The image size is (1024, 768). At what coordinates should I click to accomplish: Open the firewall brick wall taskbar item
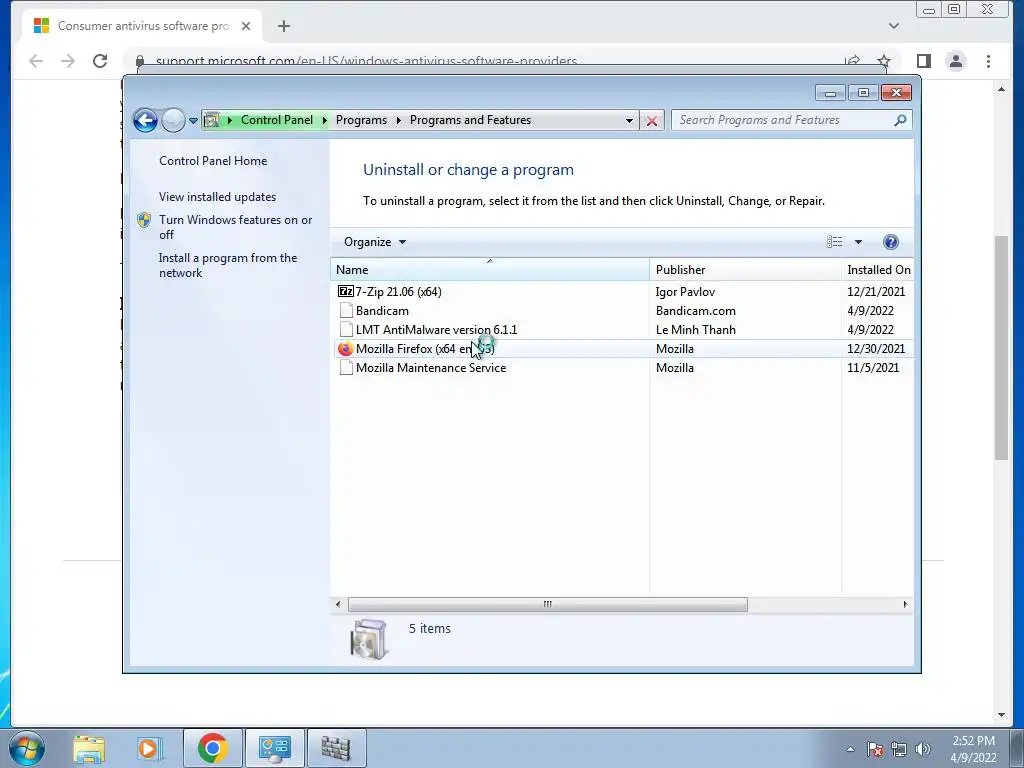coord(336,748)
